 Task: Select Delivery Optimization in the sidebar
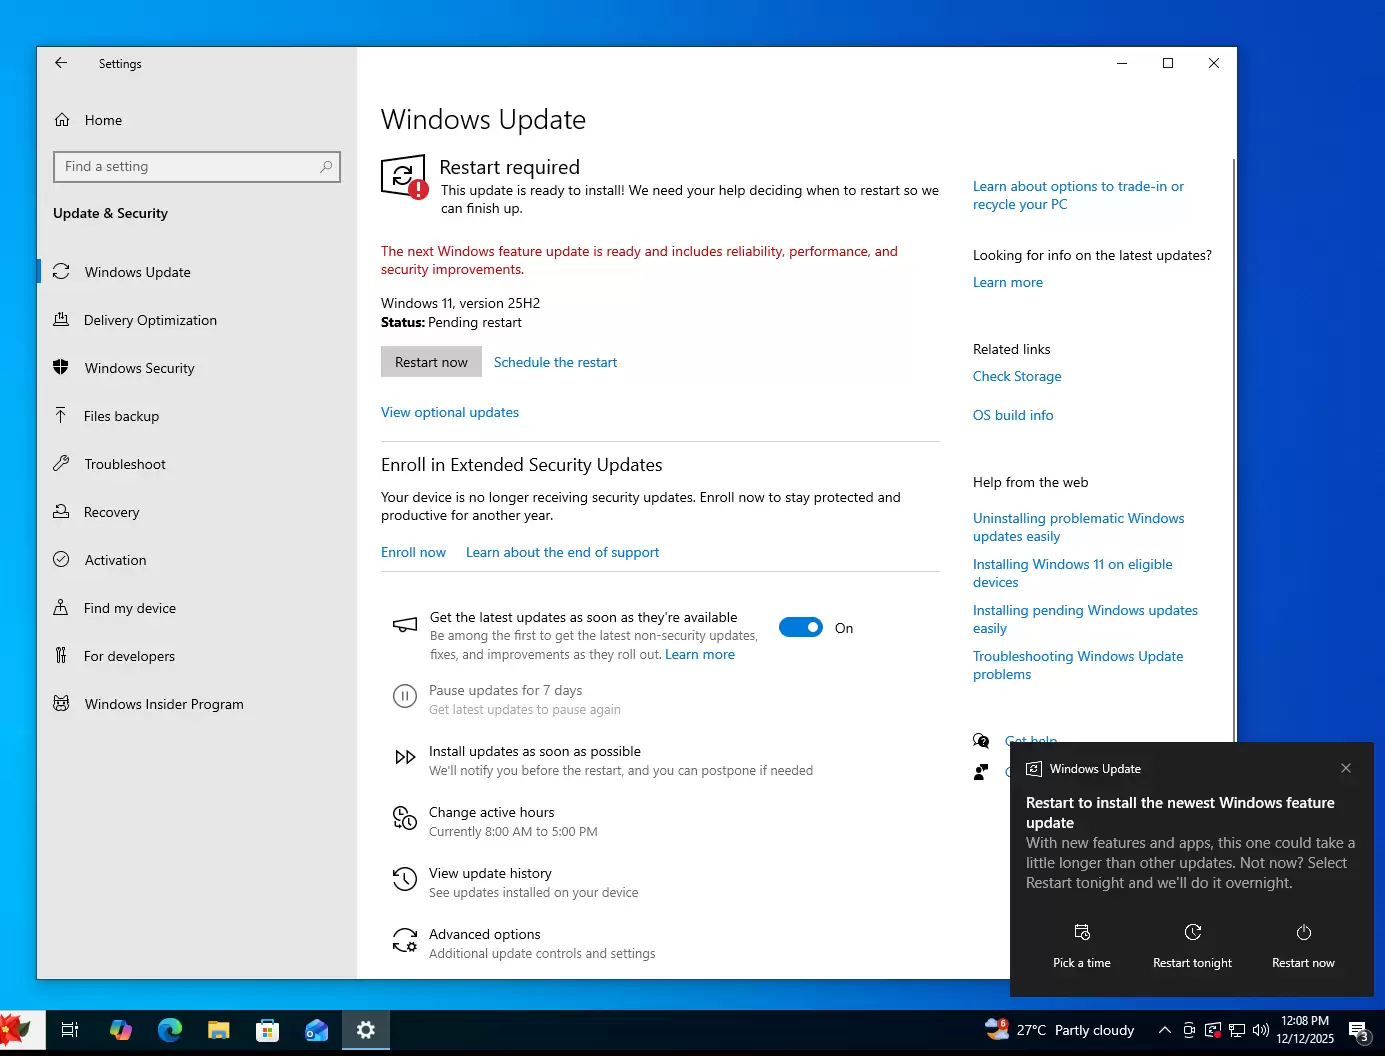(x=150, y=320)
